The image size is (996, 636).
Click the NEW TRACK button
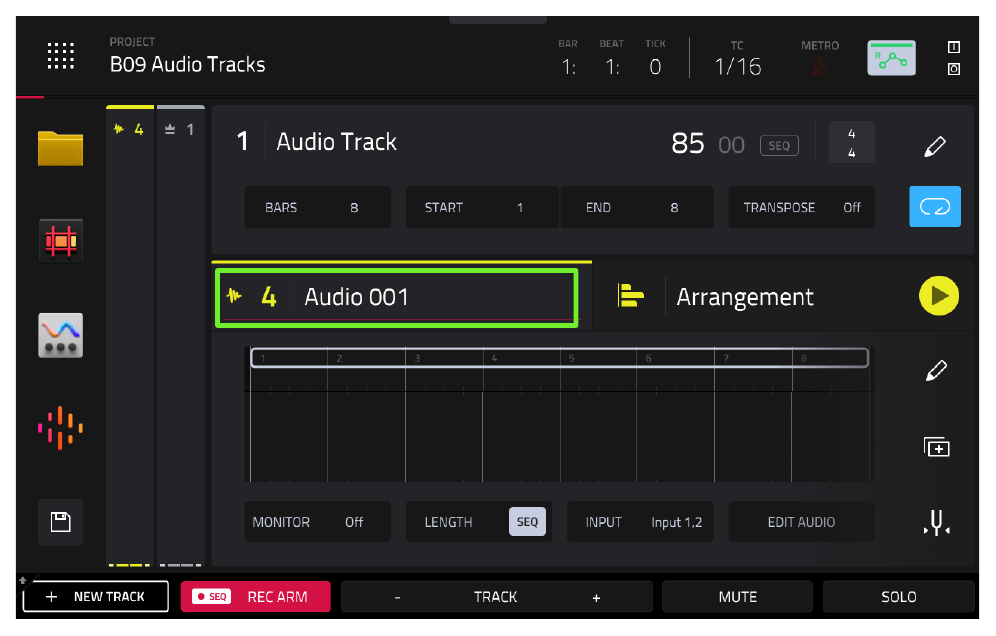click(96, 597)
